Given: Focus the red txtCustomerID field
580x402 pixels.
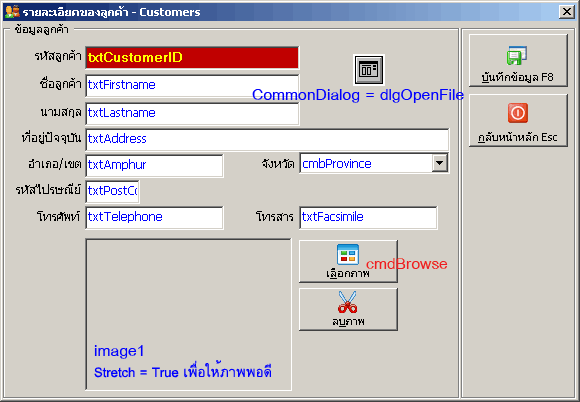Looking at the screenshot, I should [192, 58].
